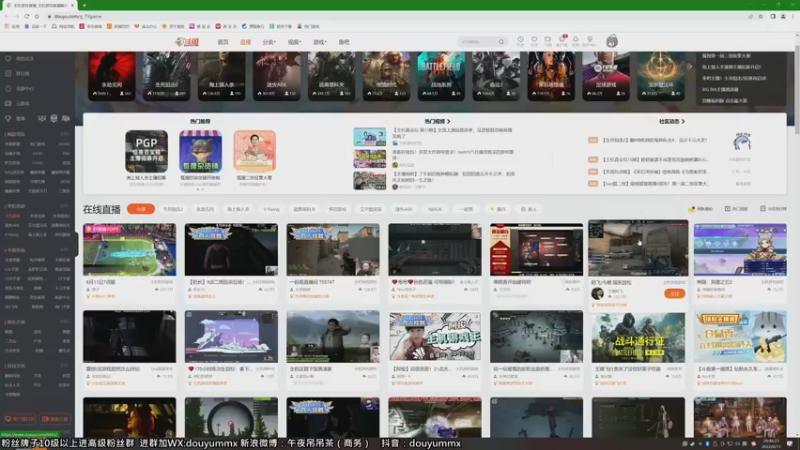Viewport: 800px width, 450px height.
Task: Click the heart icon in left sidebar
Action: (x=8, y=59)
